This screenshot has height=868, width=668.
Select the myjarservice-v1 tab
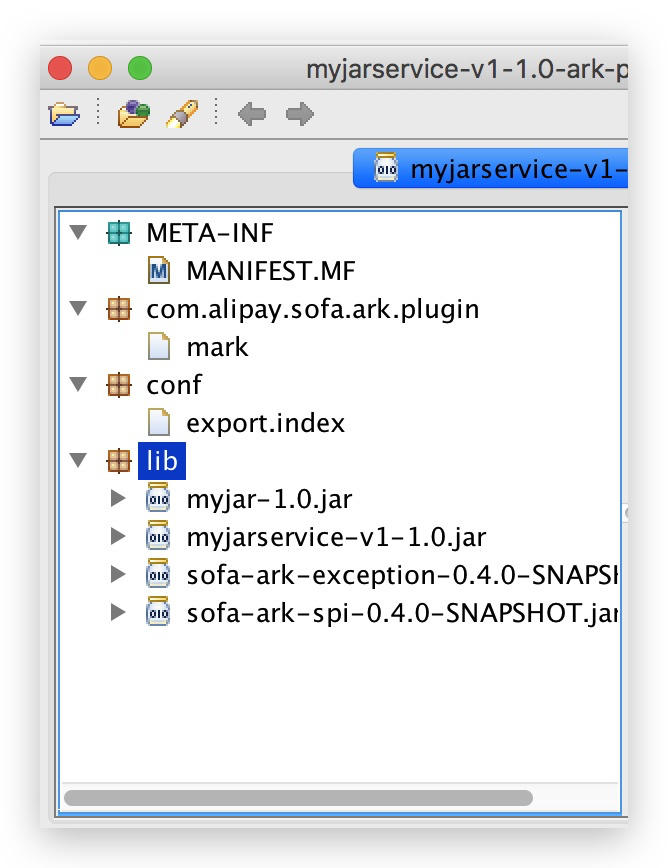coord(490,168)
